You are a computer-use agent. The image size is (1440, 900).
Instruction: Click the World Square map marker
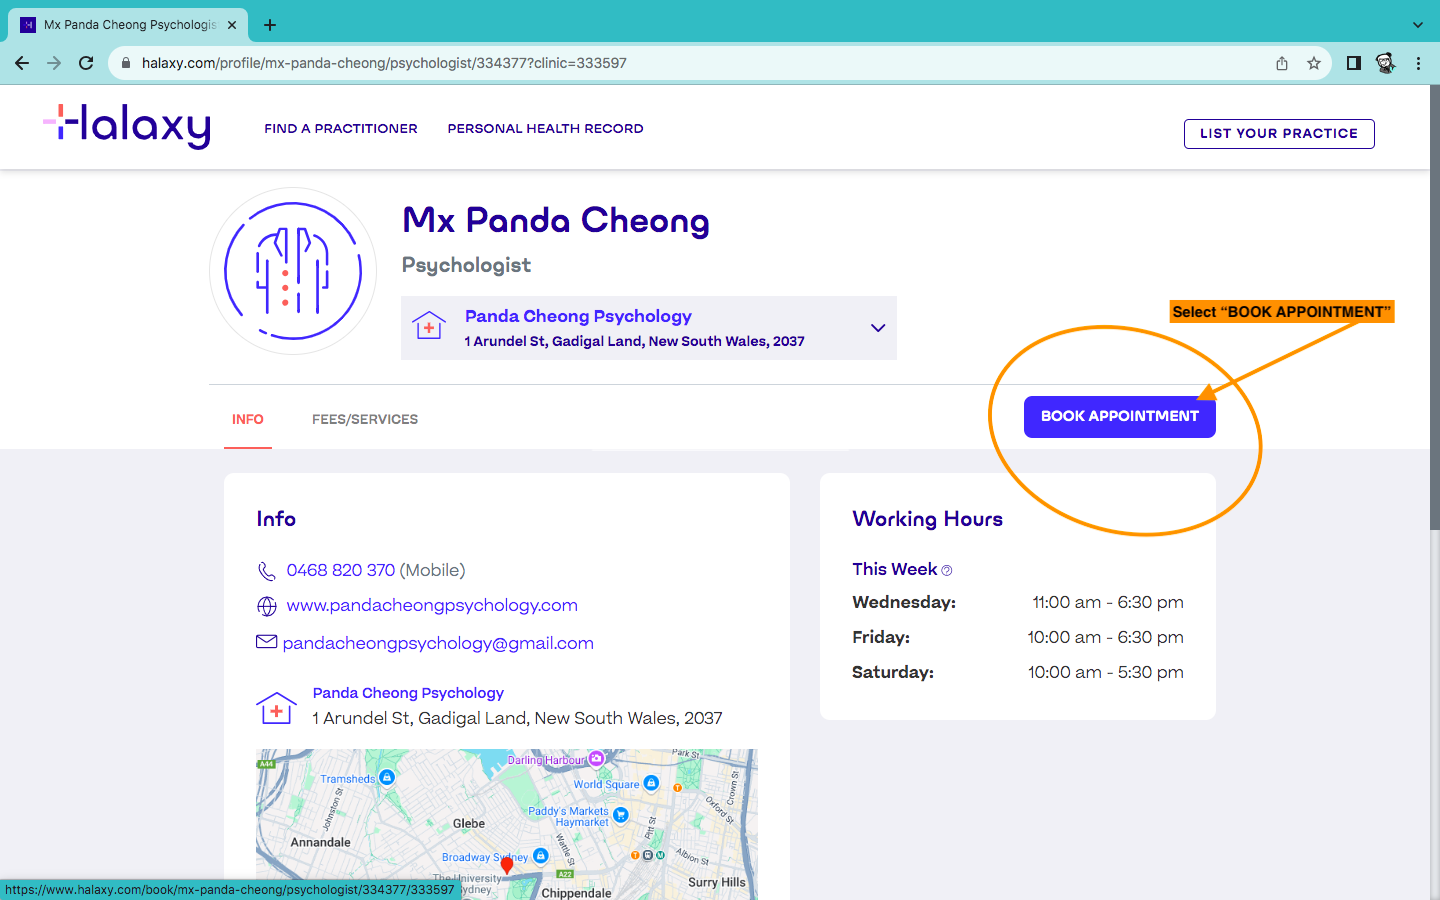point(651,783)
